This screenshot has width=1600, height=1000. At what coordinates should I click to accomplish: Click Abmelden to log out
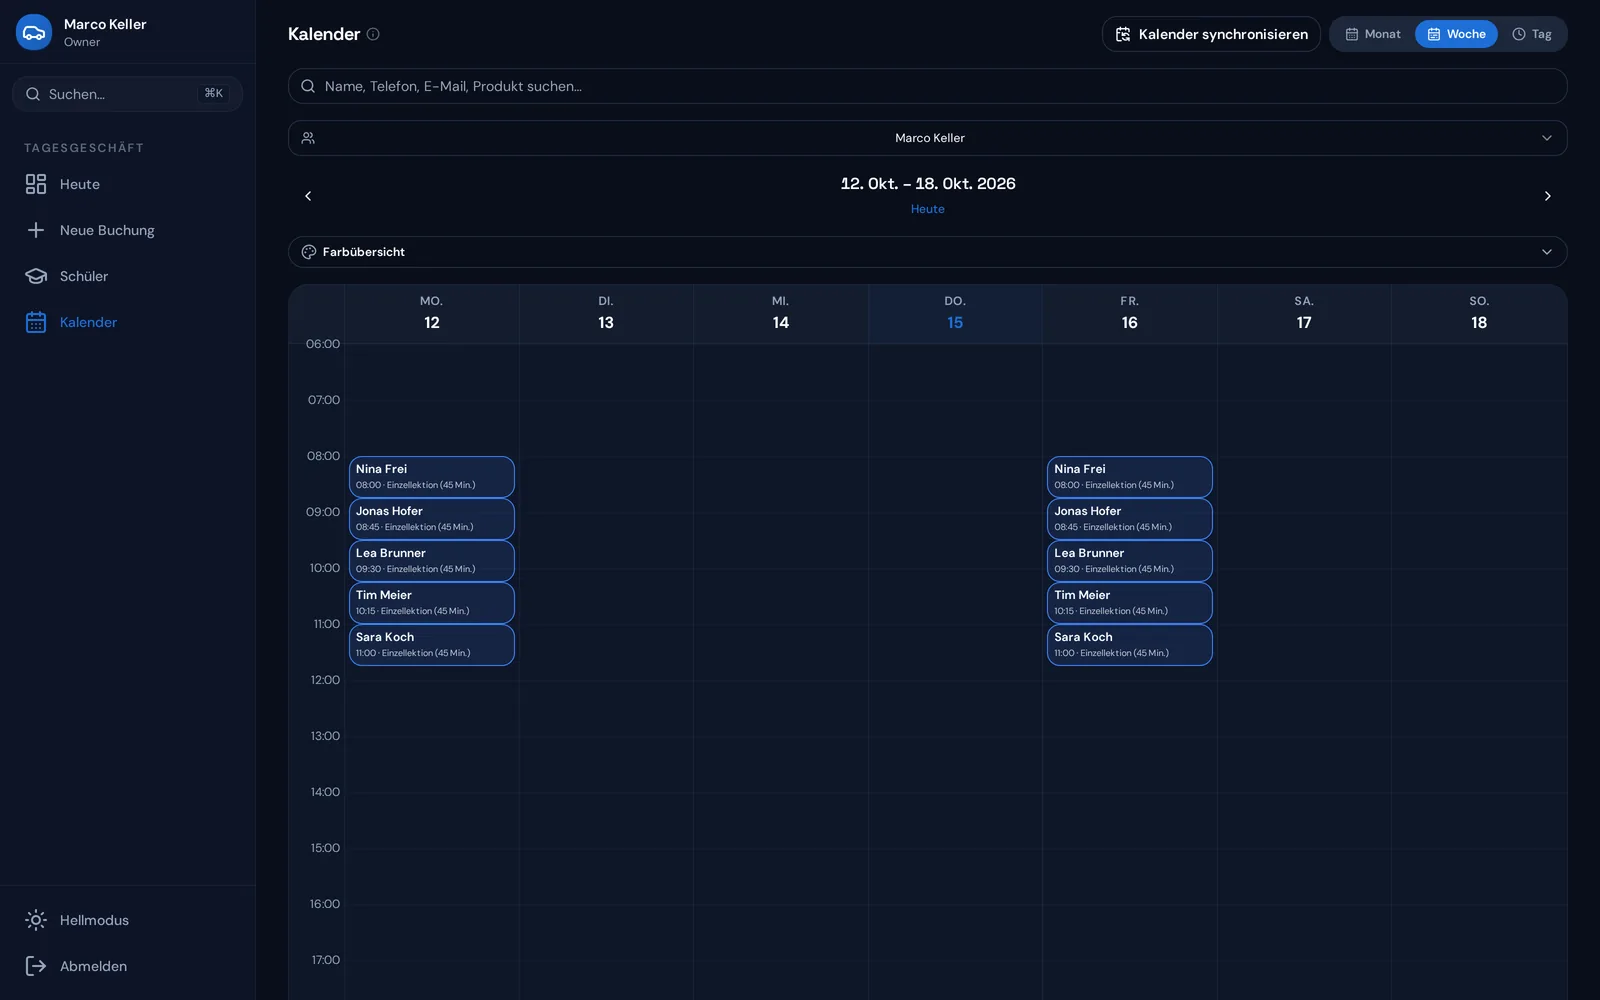127,966
